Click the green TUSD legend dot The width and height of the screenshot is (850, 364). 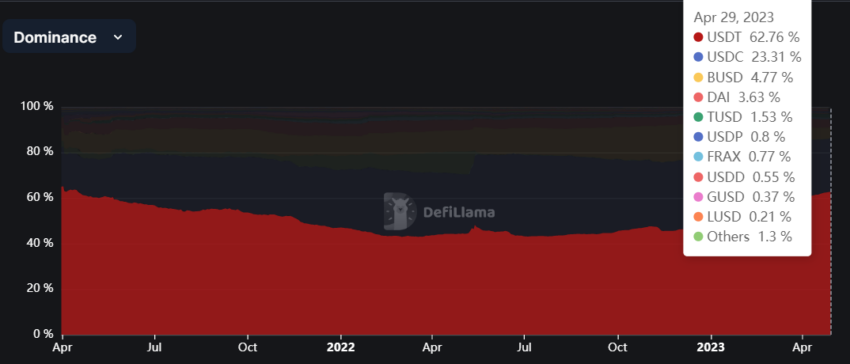point(698,117)
